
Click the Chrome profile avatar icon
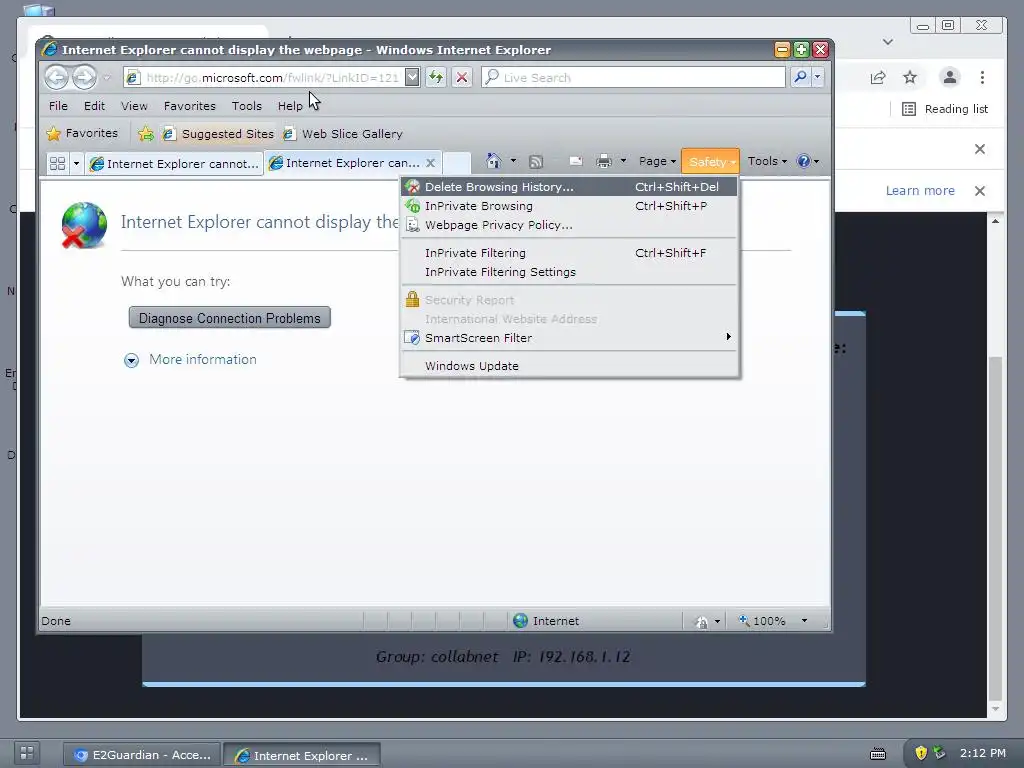(950, 77)
